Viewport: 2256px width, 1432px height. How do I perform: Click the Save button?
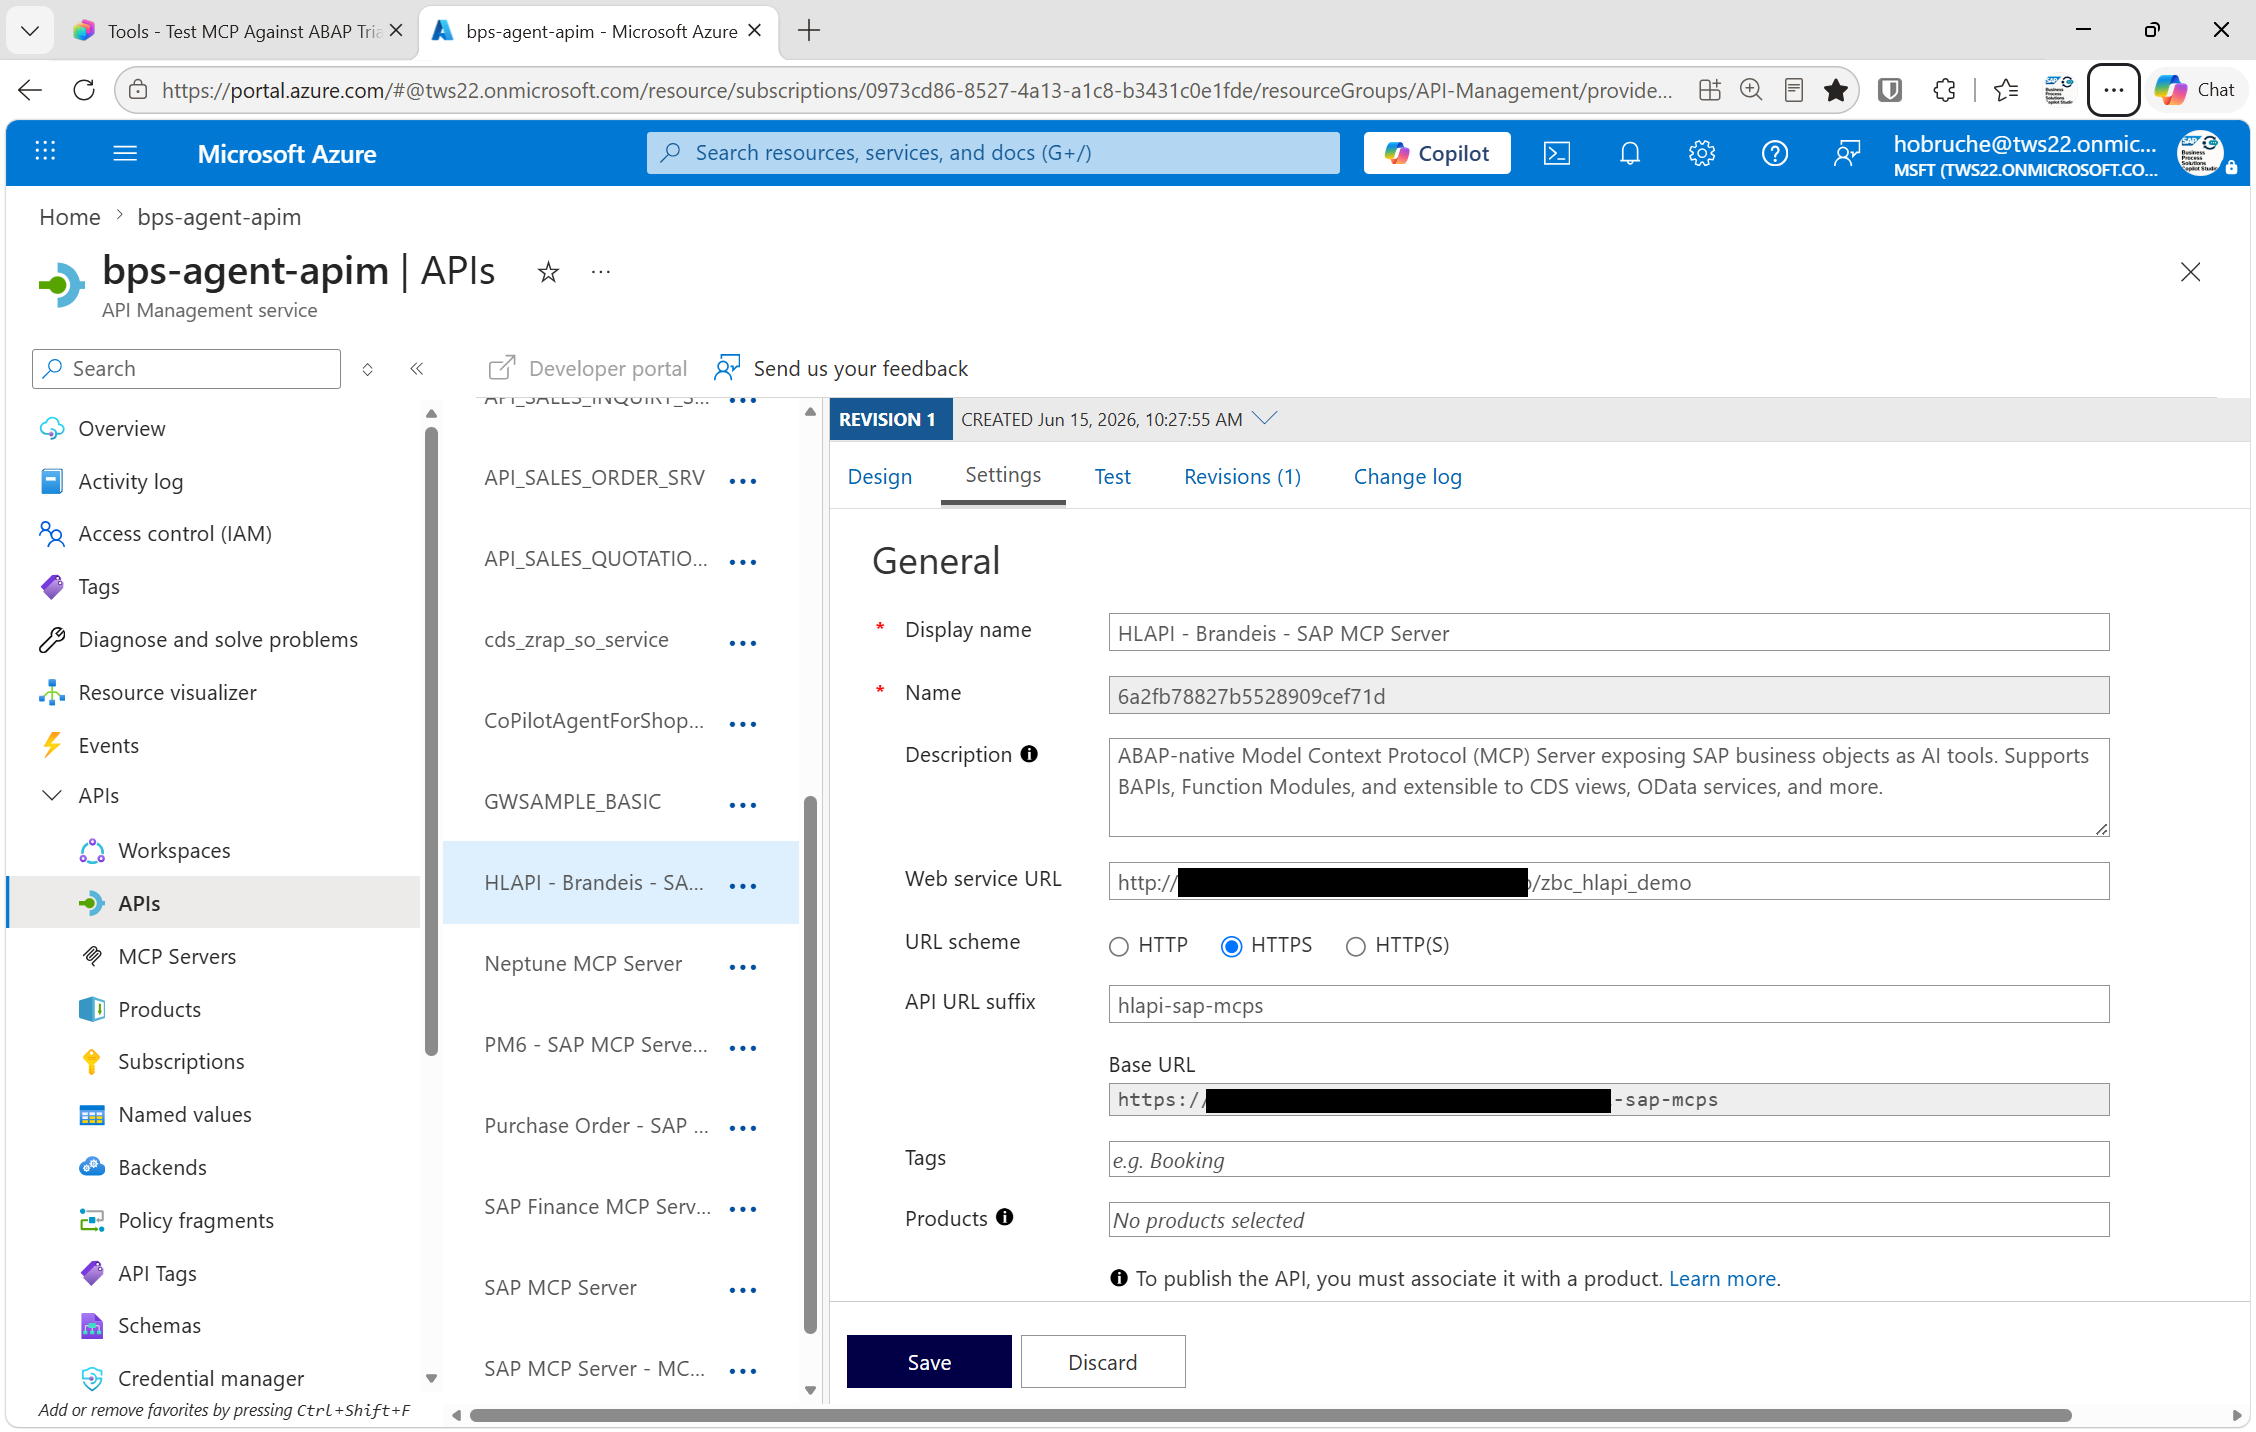[929, 1361]
